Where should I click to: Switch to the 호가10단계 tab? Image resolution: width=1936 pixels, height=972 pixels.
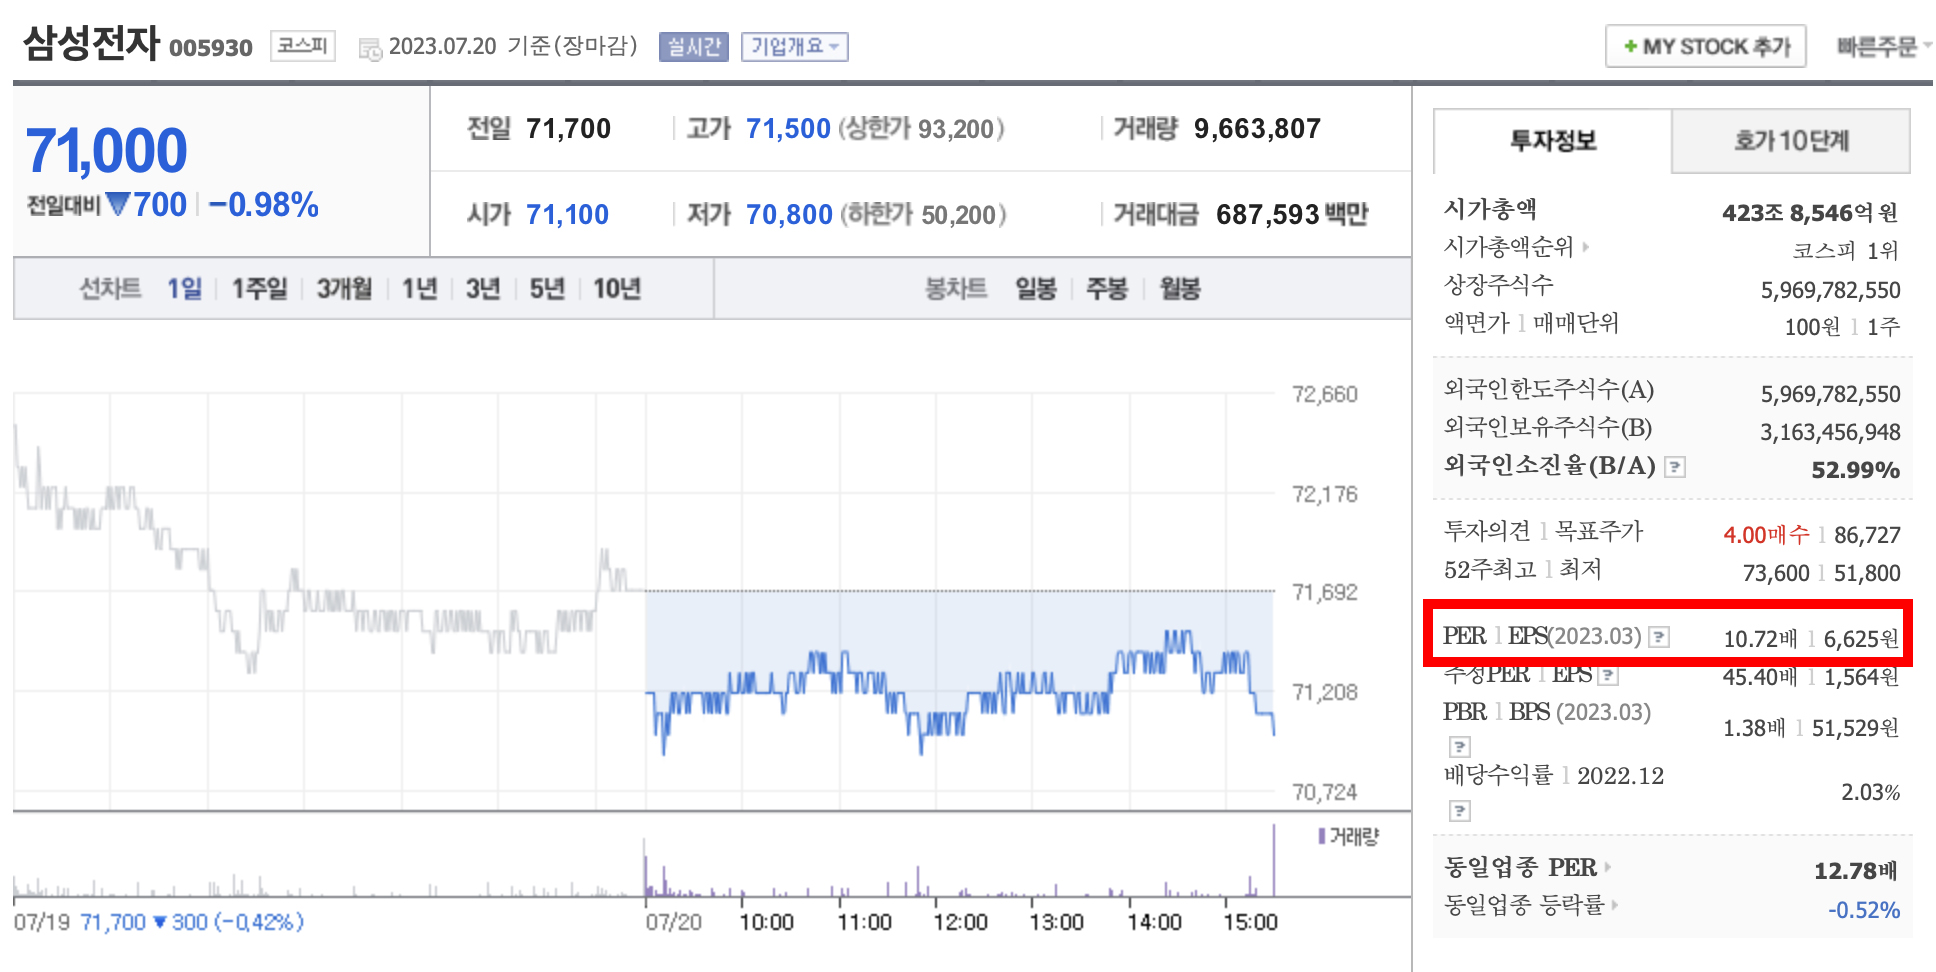click(x=1791, y=141)
